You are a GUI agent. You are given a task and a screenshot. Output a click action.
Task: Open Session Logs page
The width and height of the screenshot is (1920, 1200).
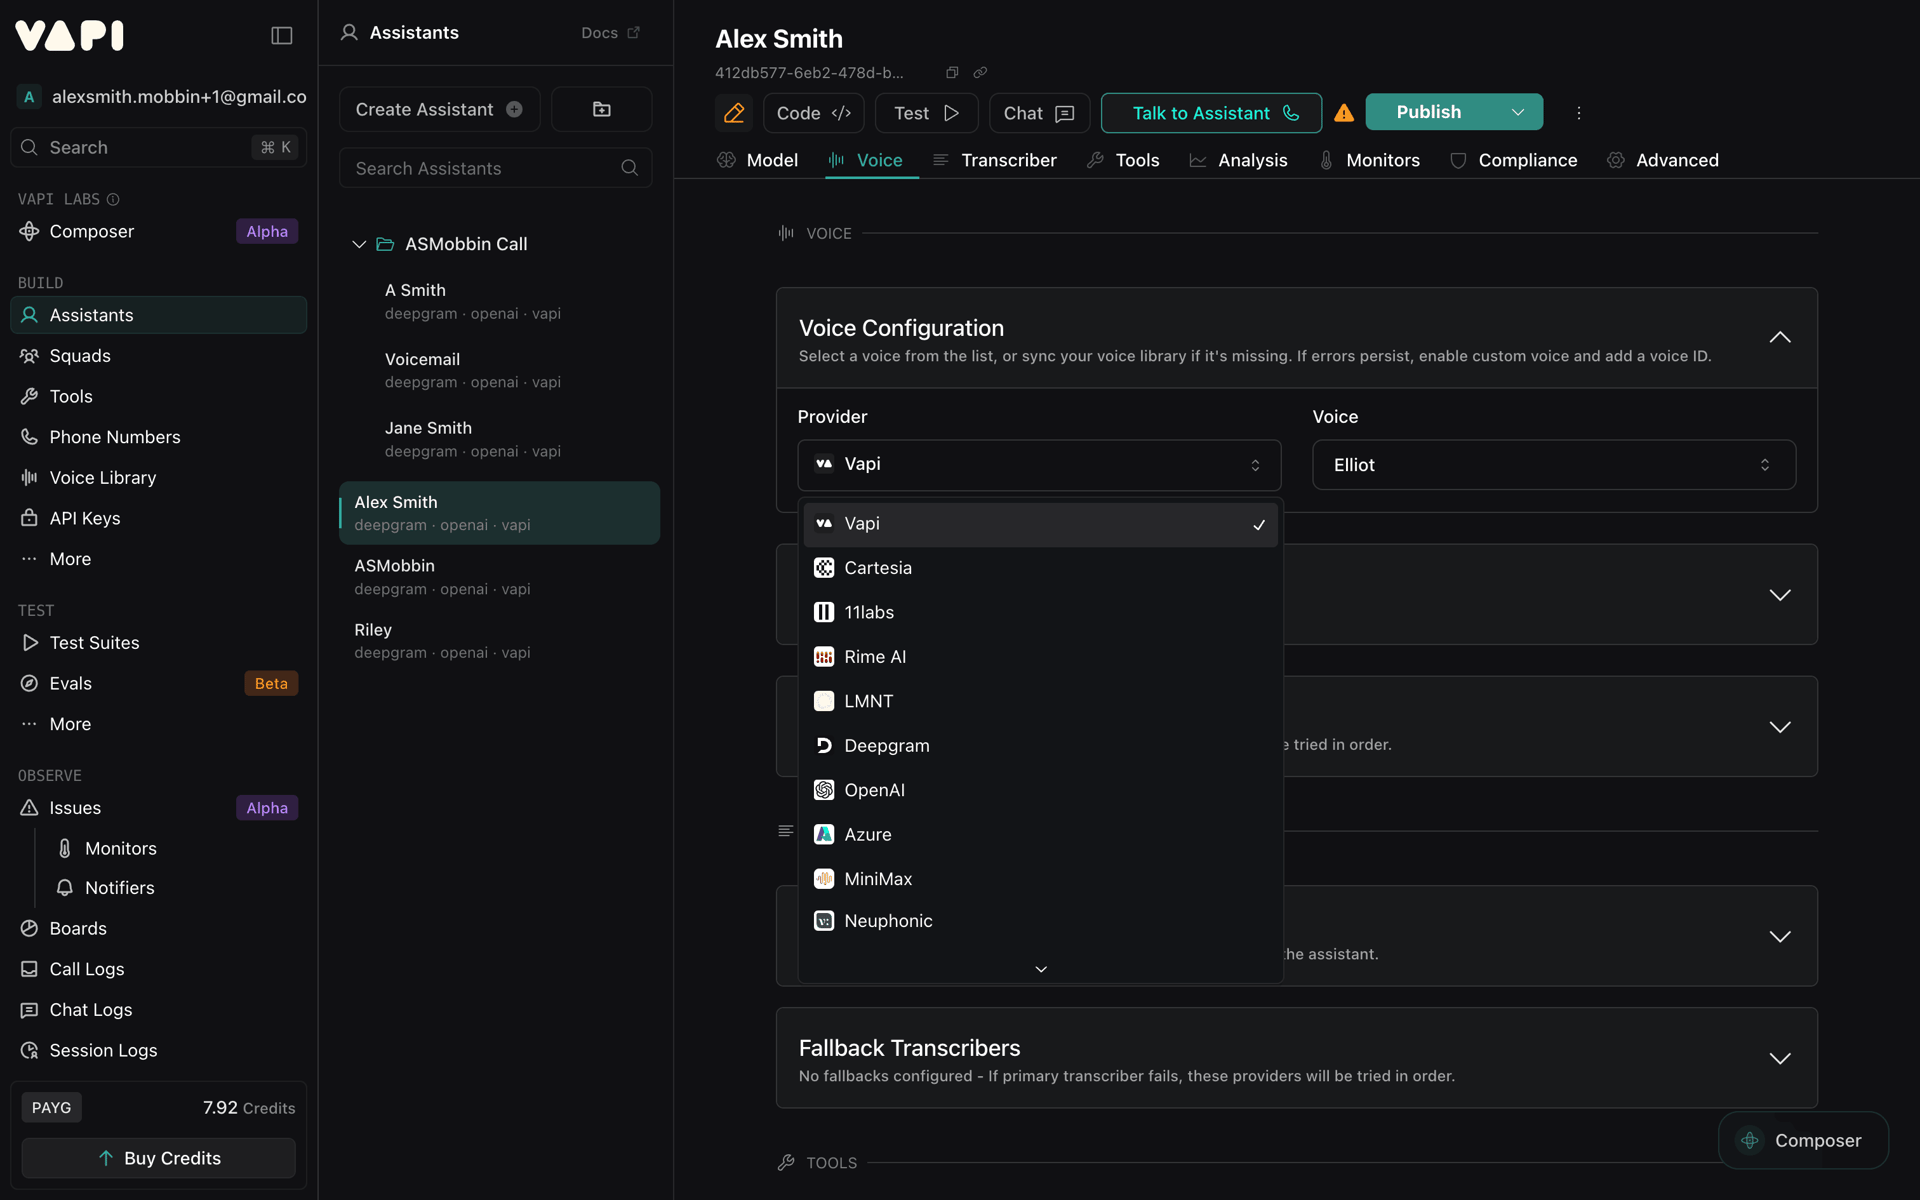(158, 1050)
